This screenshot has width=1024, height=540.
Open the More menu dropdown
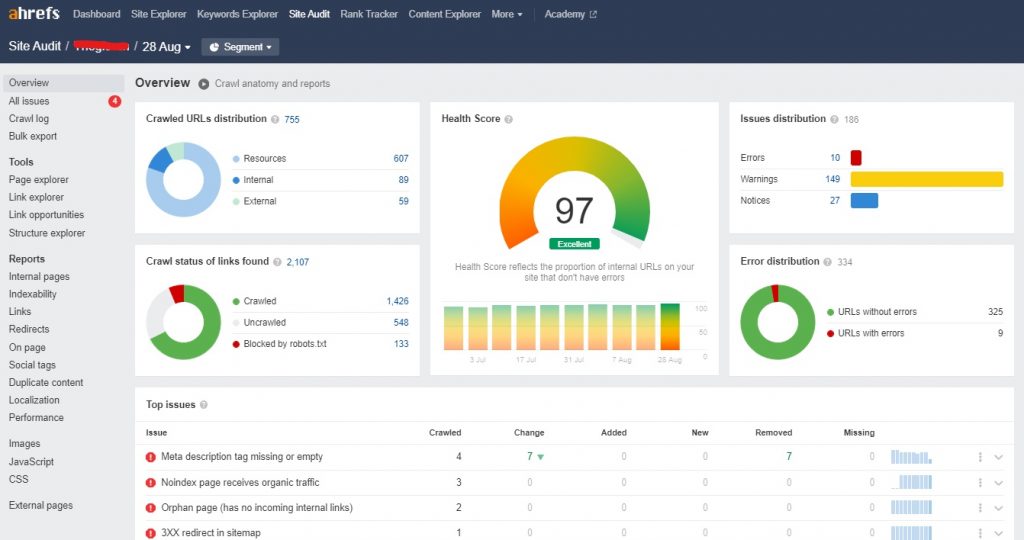tap(507, 14)
